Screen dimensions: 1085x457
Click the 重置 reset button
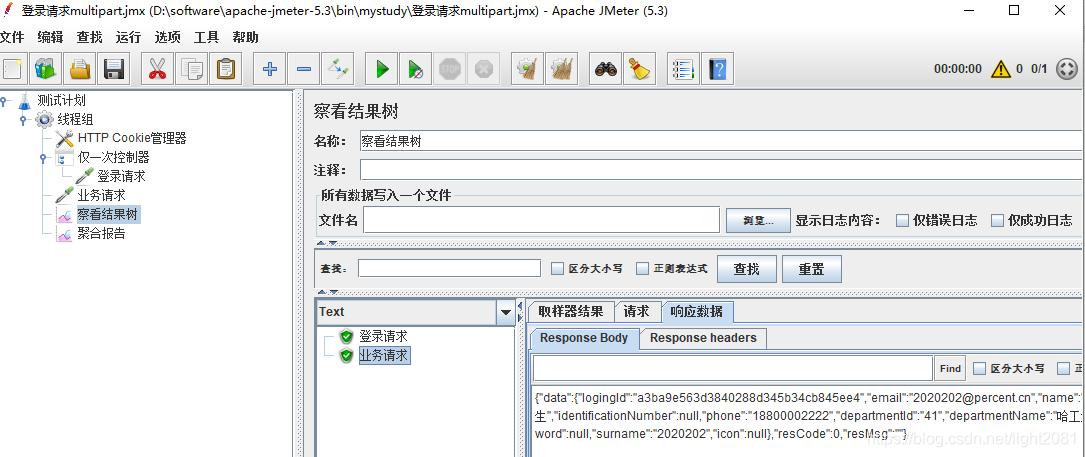(x=812, y=269)
